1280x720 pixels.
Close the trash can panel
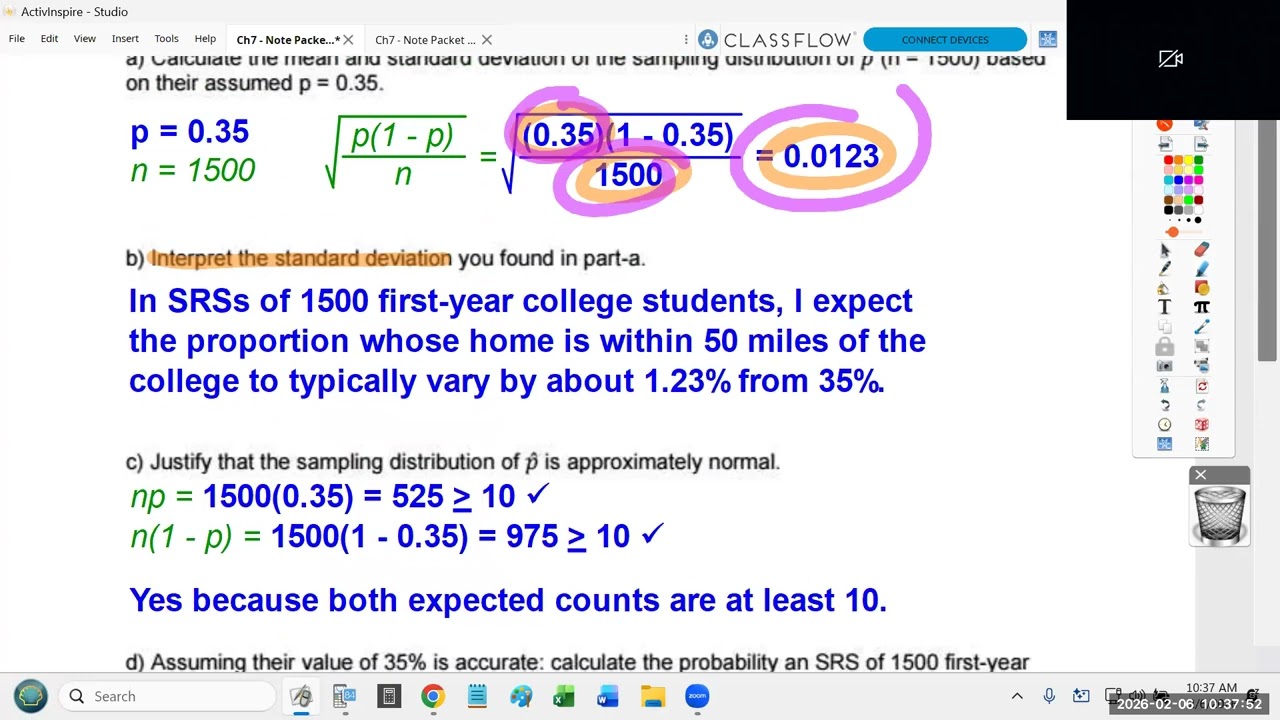coord(1201,475)
